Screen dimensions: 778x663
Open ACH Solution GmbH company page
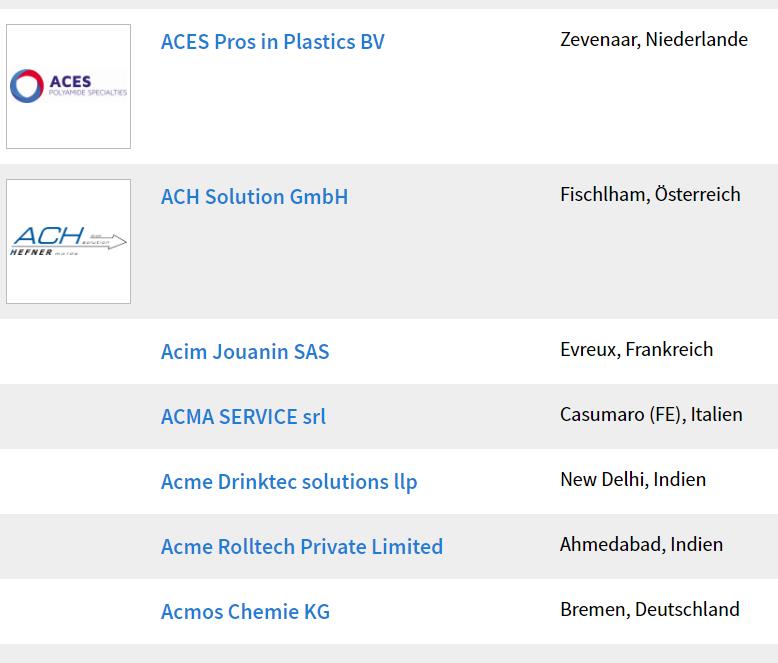(255, 197)
